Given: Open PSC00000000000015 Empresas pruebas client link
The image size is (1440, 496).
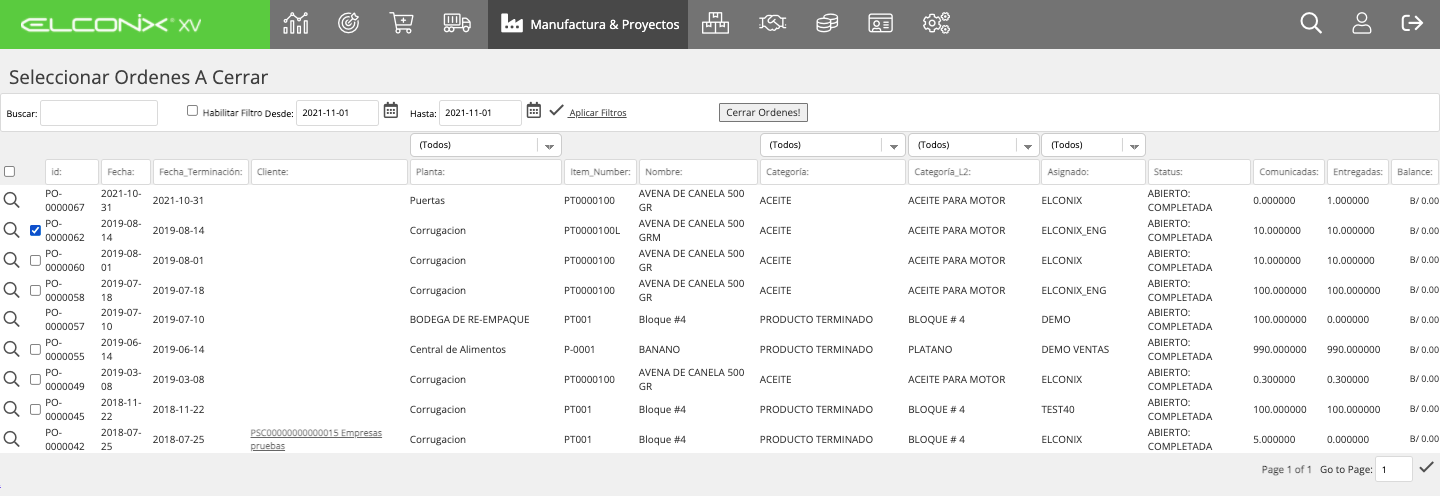Looking at the screenshot, I should [x=316, y=439].
